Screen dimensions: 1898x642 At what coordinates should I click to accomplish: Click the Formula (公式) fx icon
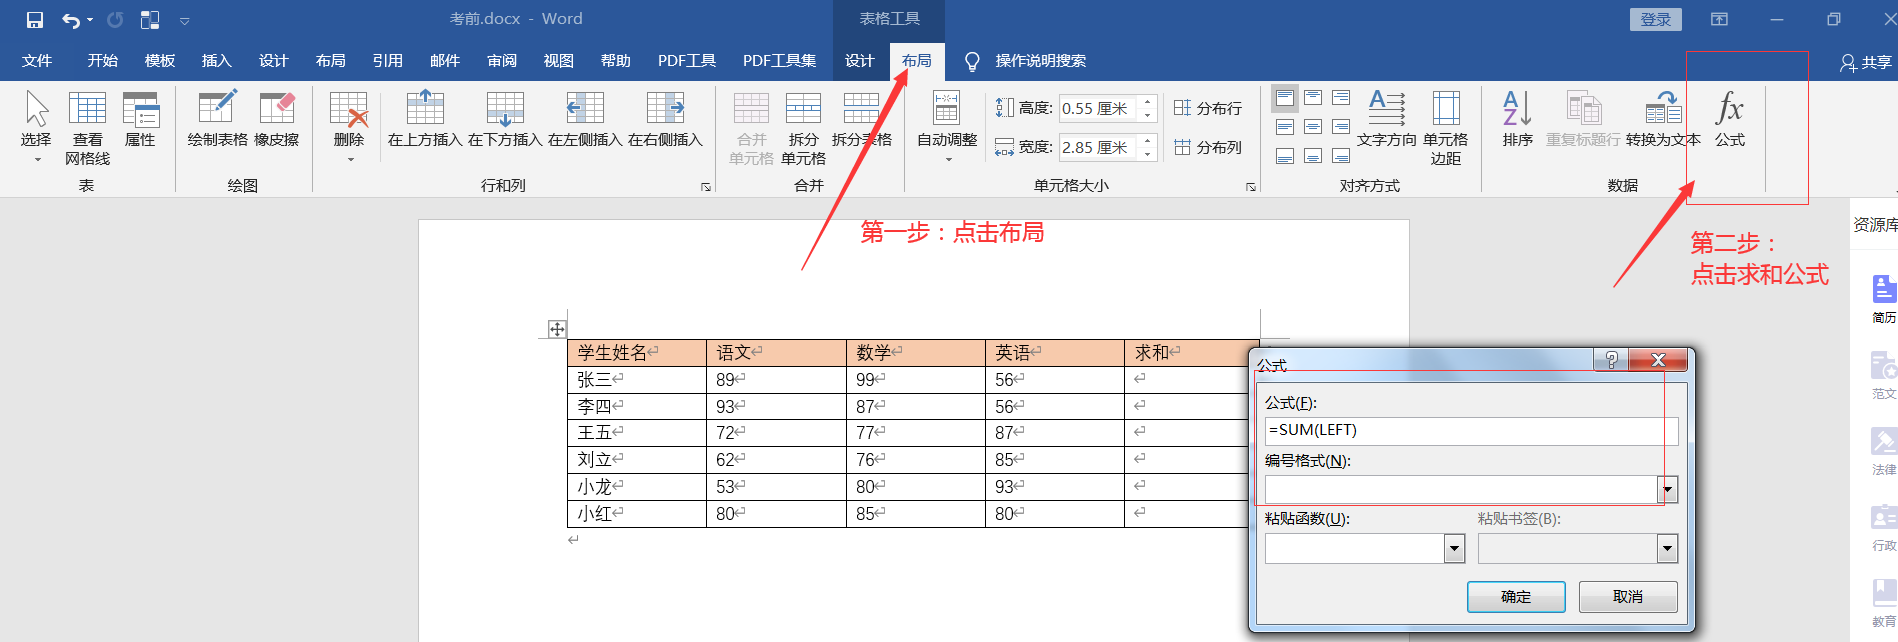click(1730, 119)
